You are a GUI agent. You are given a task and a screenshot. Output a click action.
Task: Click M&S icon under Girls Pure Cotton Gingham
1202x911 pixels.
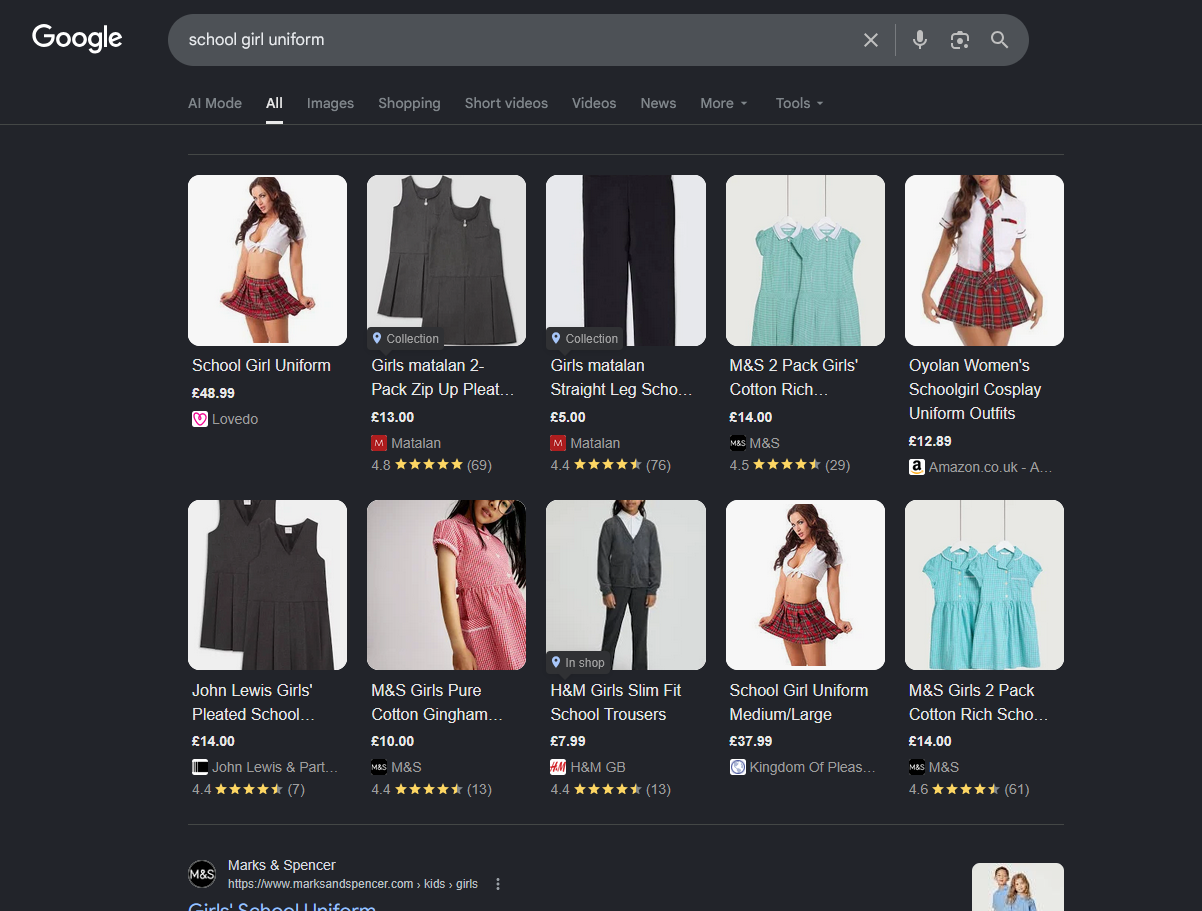[x=379, y=767]
